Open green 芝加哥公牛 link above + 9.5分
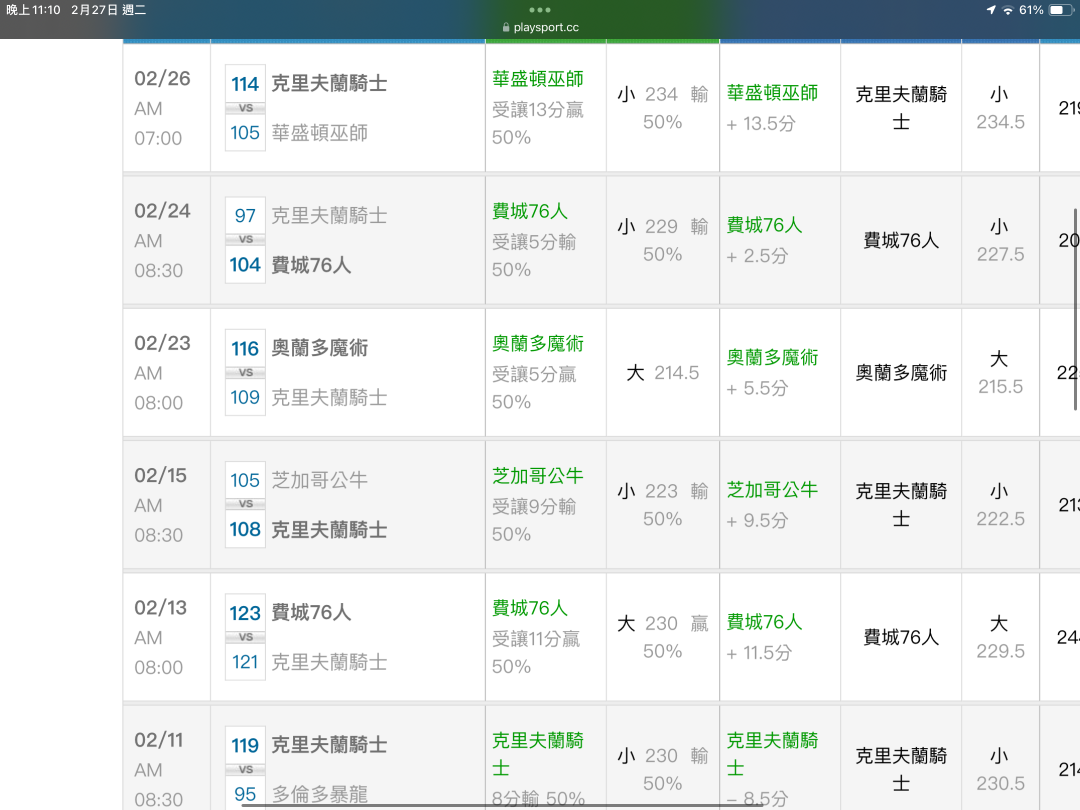This screenshot has width=1080, height=810. pyautogui.click(x=772, y=490)
